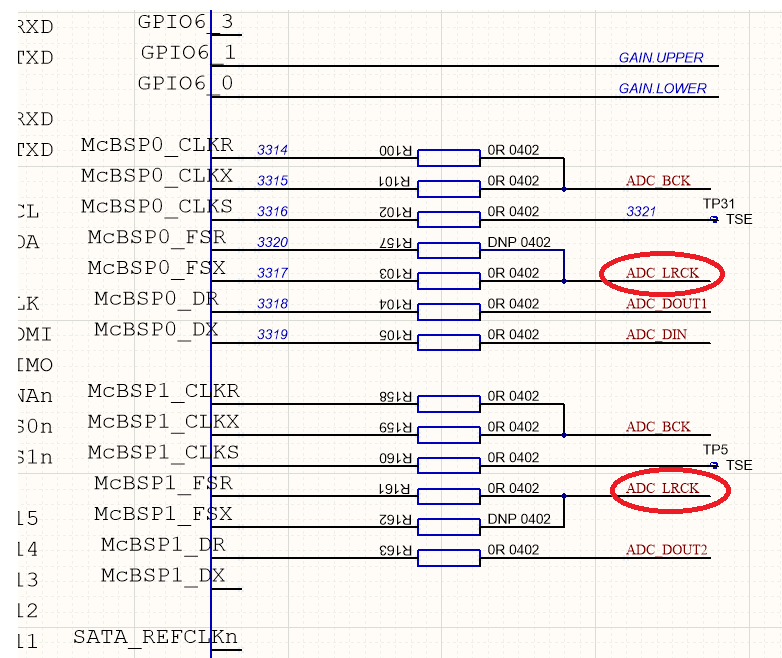
Task: Select net number 3316
Action: point(272,212)
